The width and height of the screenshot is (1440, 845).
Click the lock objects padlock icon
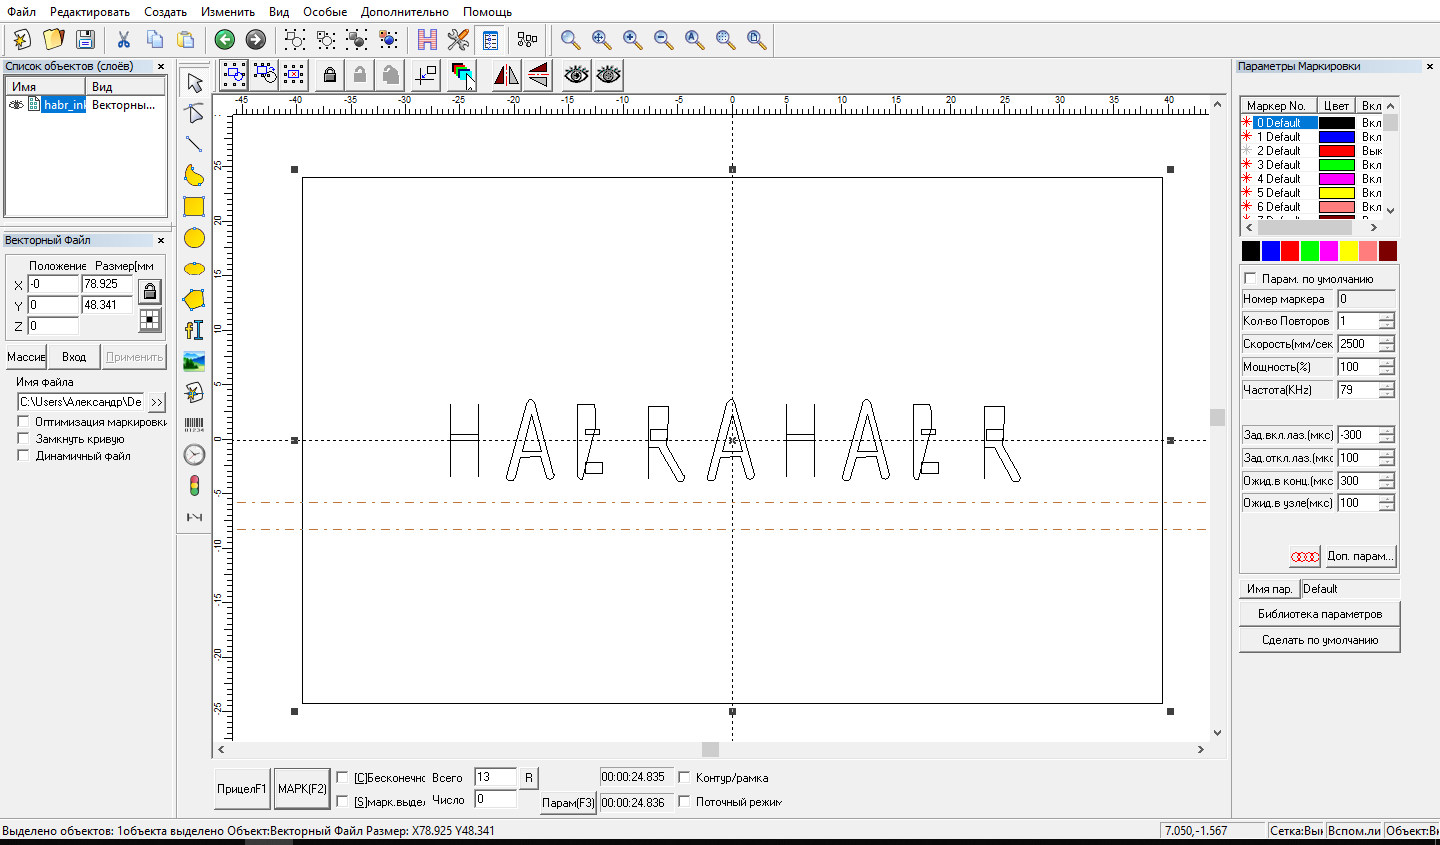point(329,74)
